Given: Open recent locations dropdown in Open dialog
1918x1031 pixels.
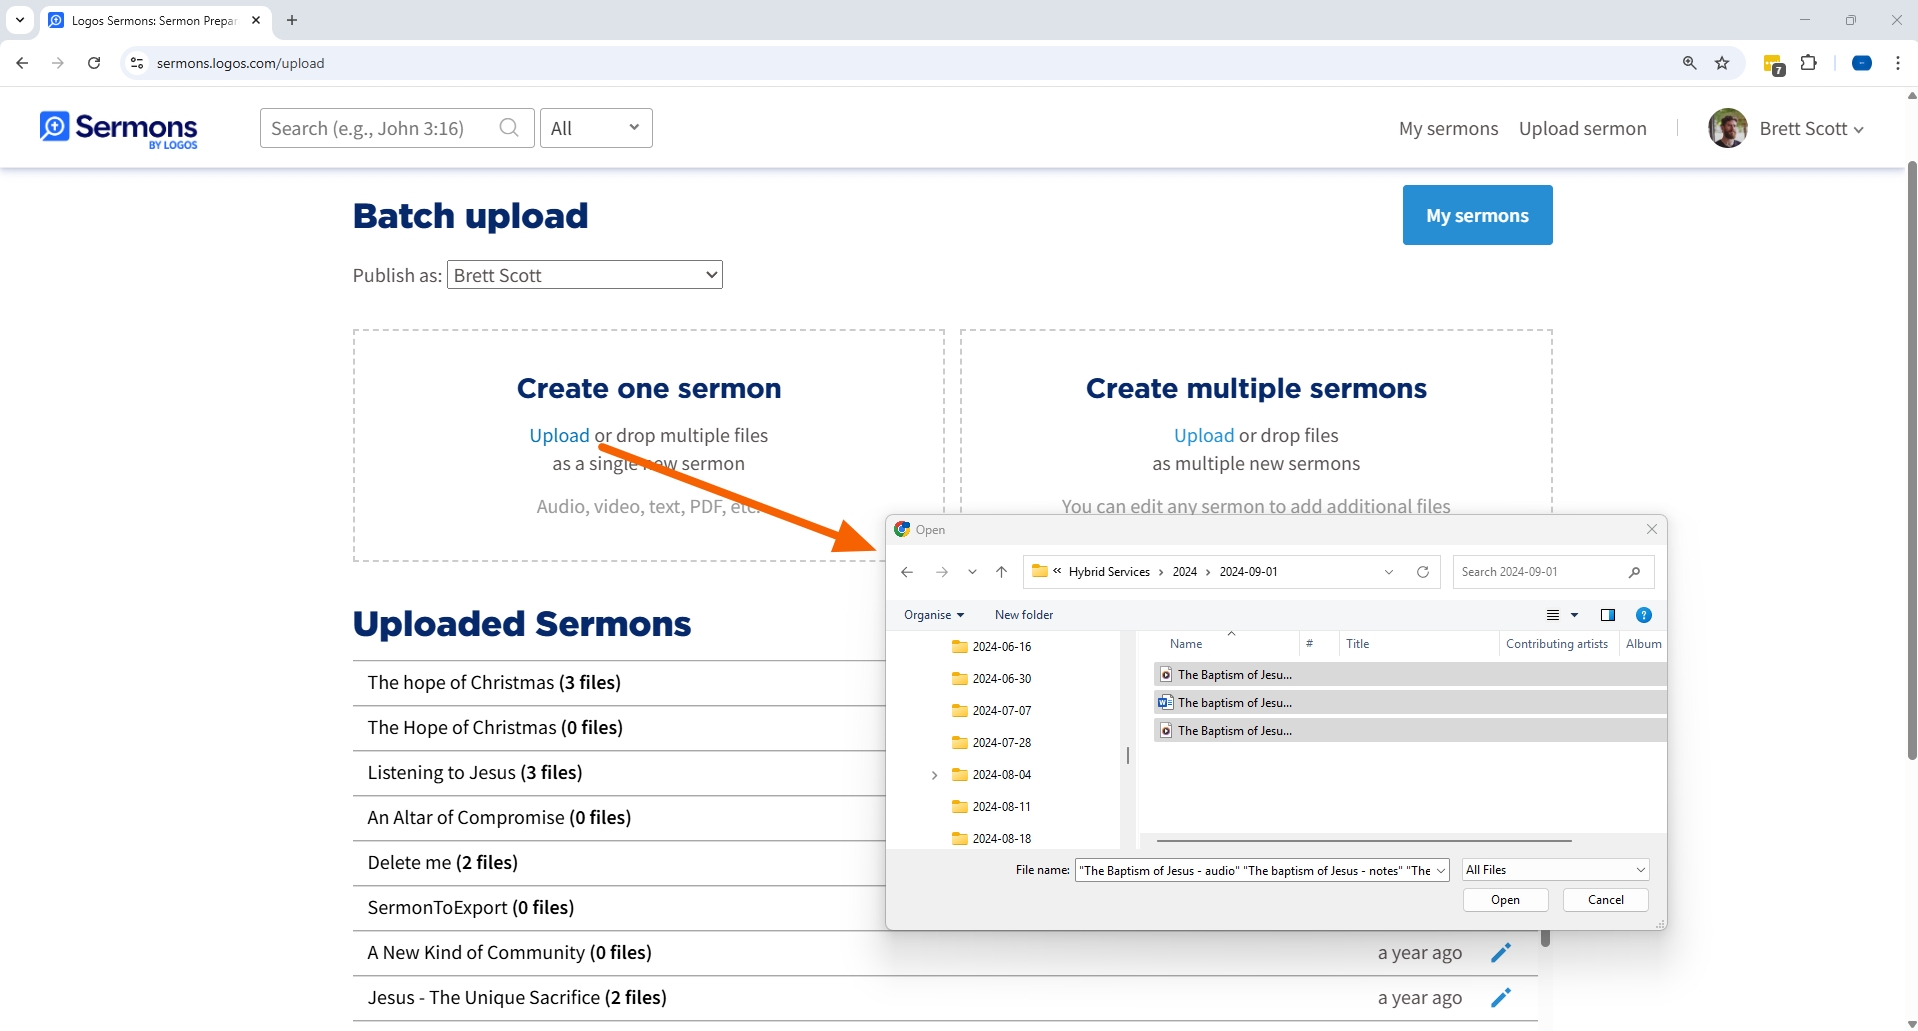Looking at the screenshot, I should click(972, 572).
